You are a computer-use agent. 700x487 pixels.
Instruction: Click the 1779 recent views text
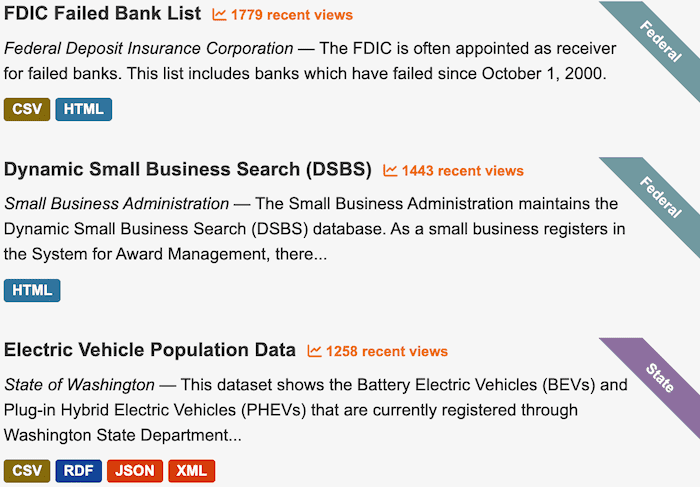coord(291,15)
